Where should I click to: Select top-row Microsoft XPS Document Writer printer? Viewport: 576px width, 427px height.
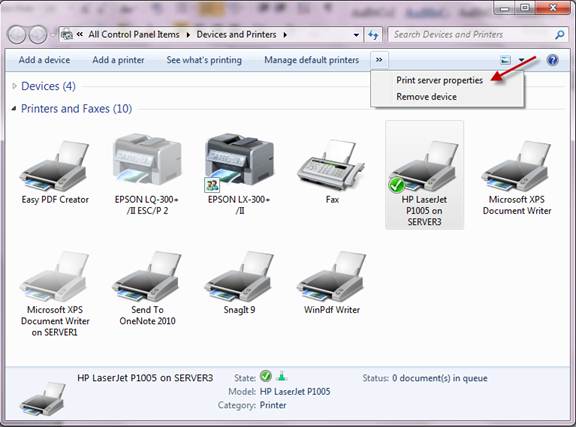(517, 177)
